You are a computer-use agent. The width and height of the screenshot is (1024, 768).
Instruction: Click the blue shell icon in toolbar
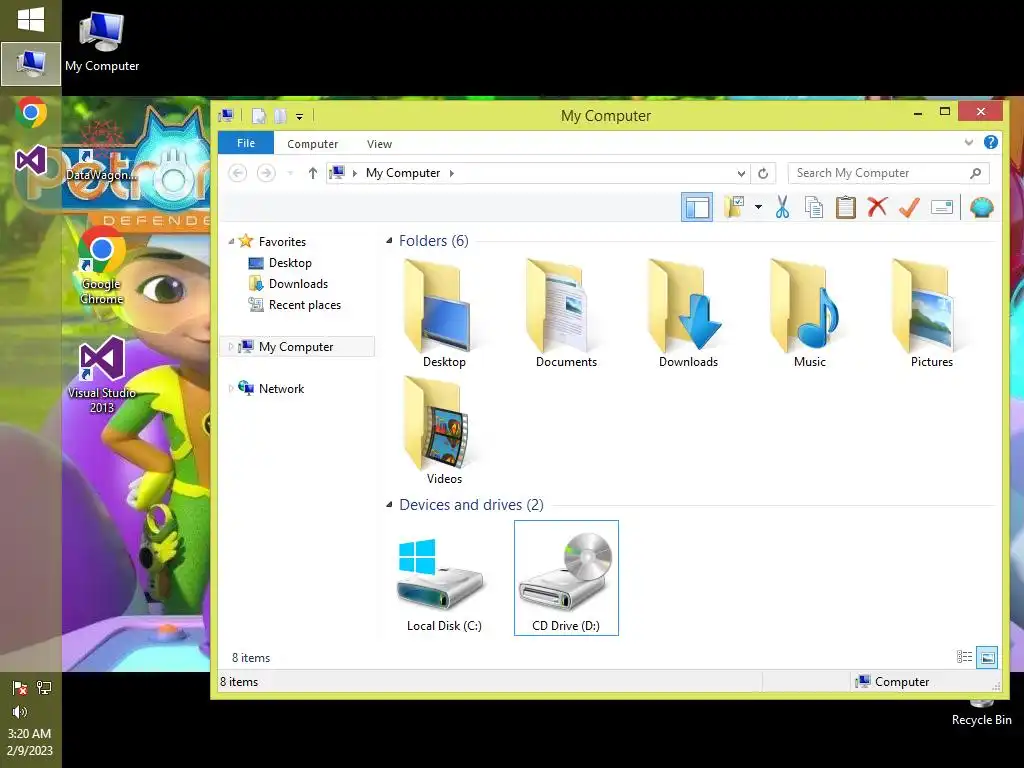tap(982, 207)
